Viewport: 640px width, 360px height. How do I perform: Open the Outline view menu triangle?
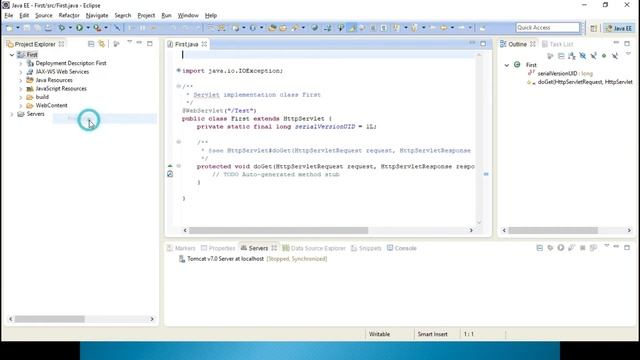628,54
